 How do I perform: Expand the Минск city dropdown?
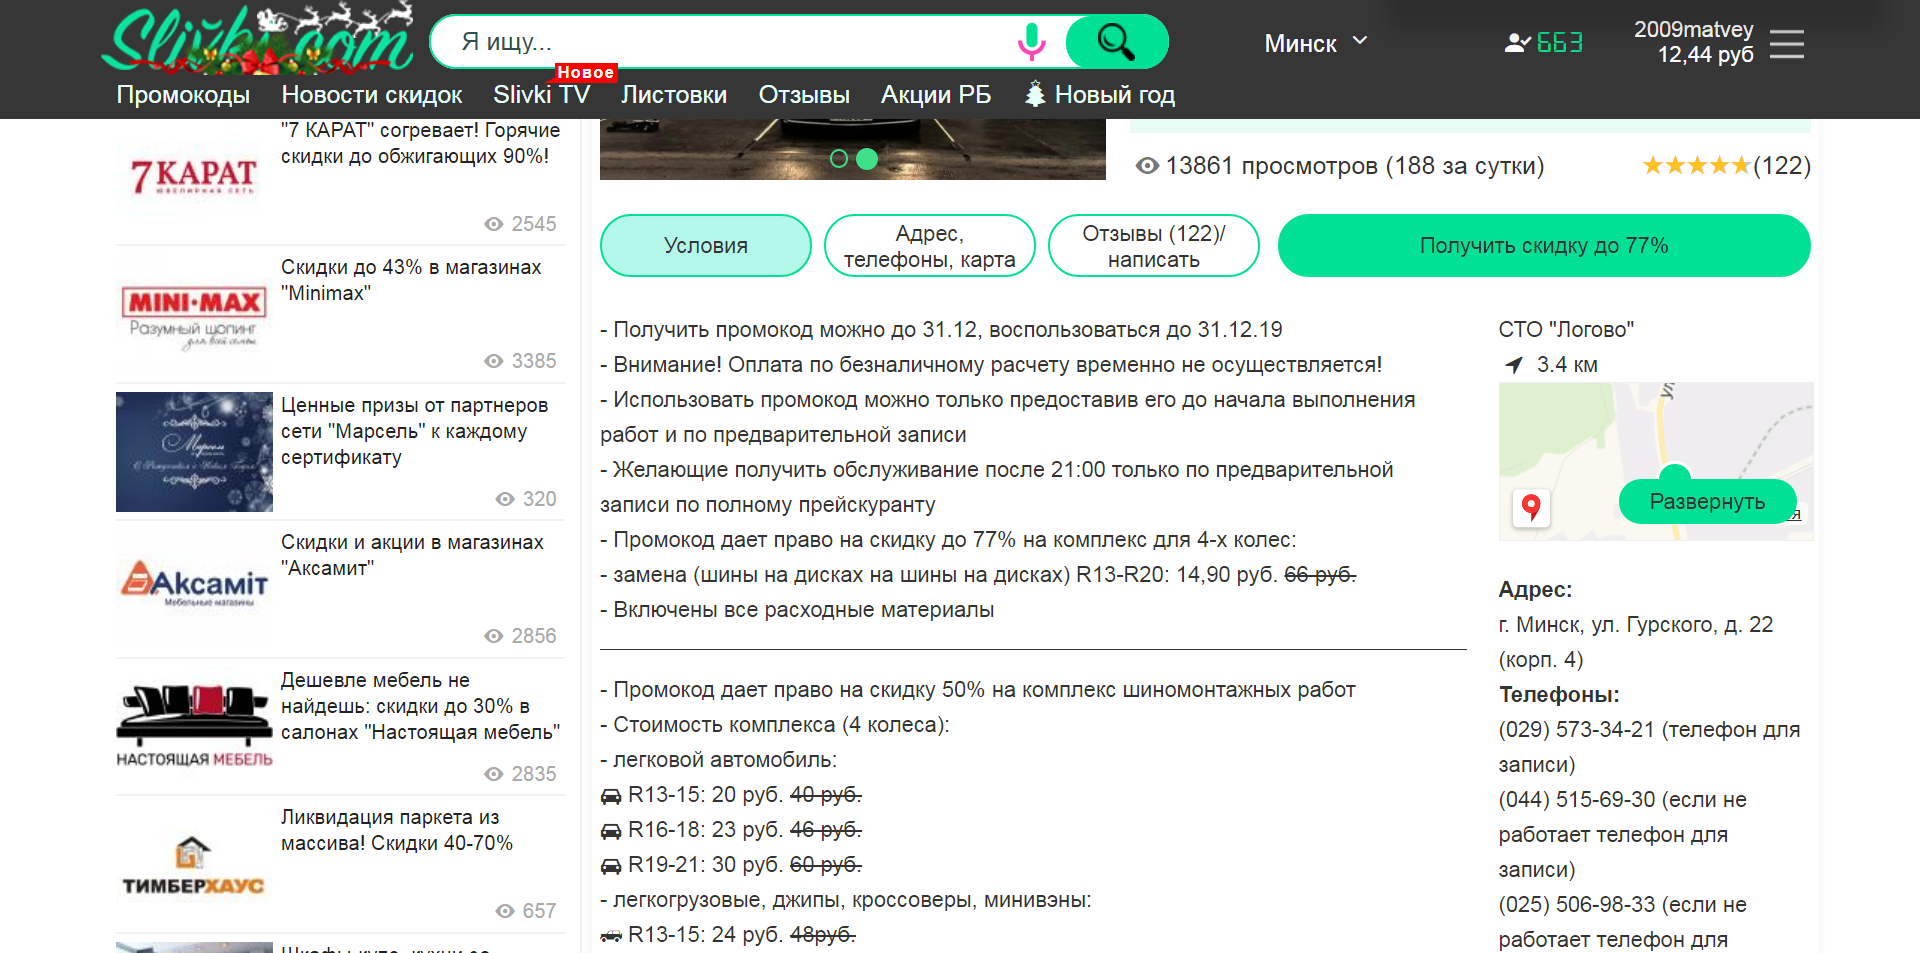1314,43
